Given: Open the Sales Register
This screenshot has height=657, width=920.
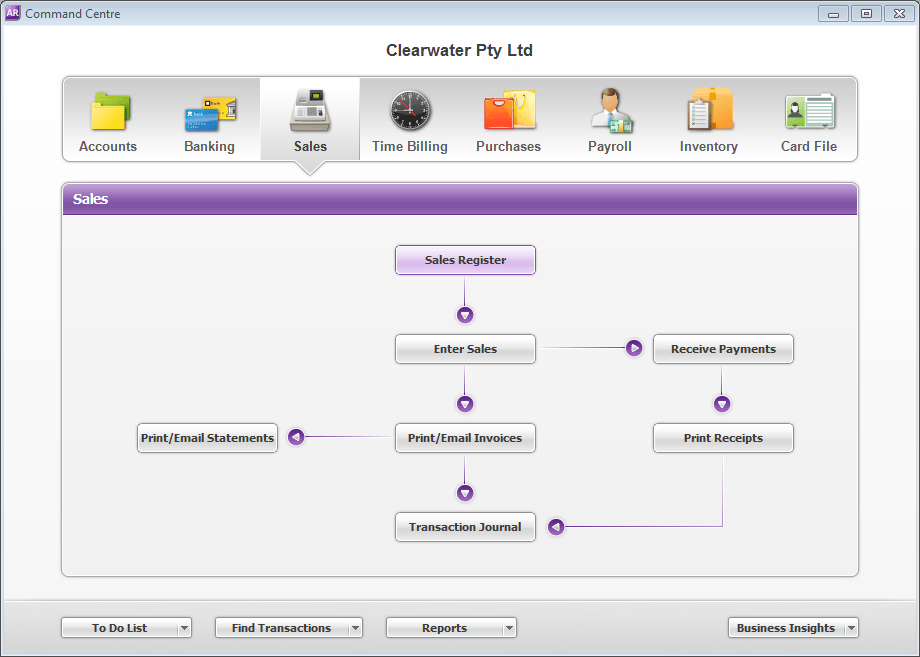Looking at the screenshot, I should [x=465, y=259].
